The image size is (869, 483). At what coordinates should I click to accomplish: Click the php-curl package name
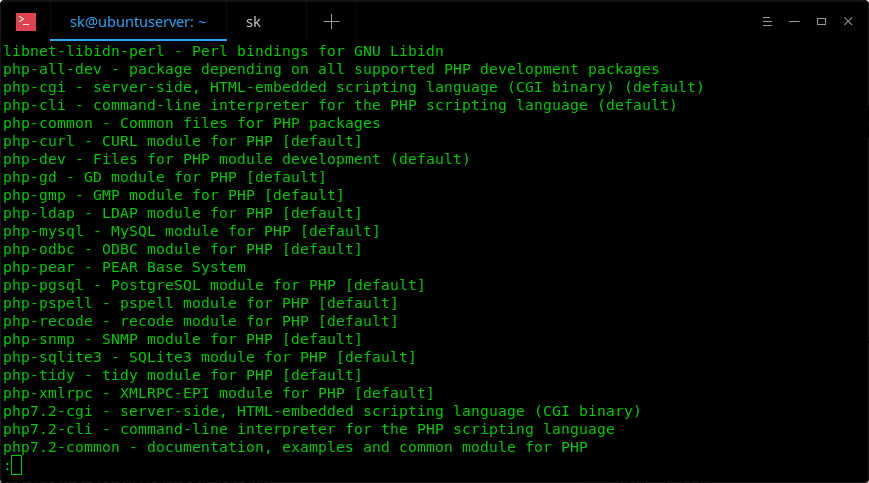[x=34, y=141]
